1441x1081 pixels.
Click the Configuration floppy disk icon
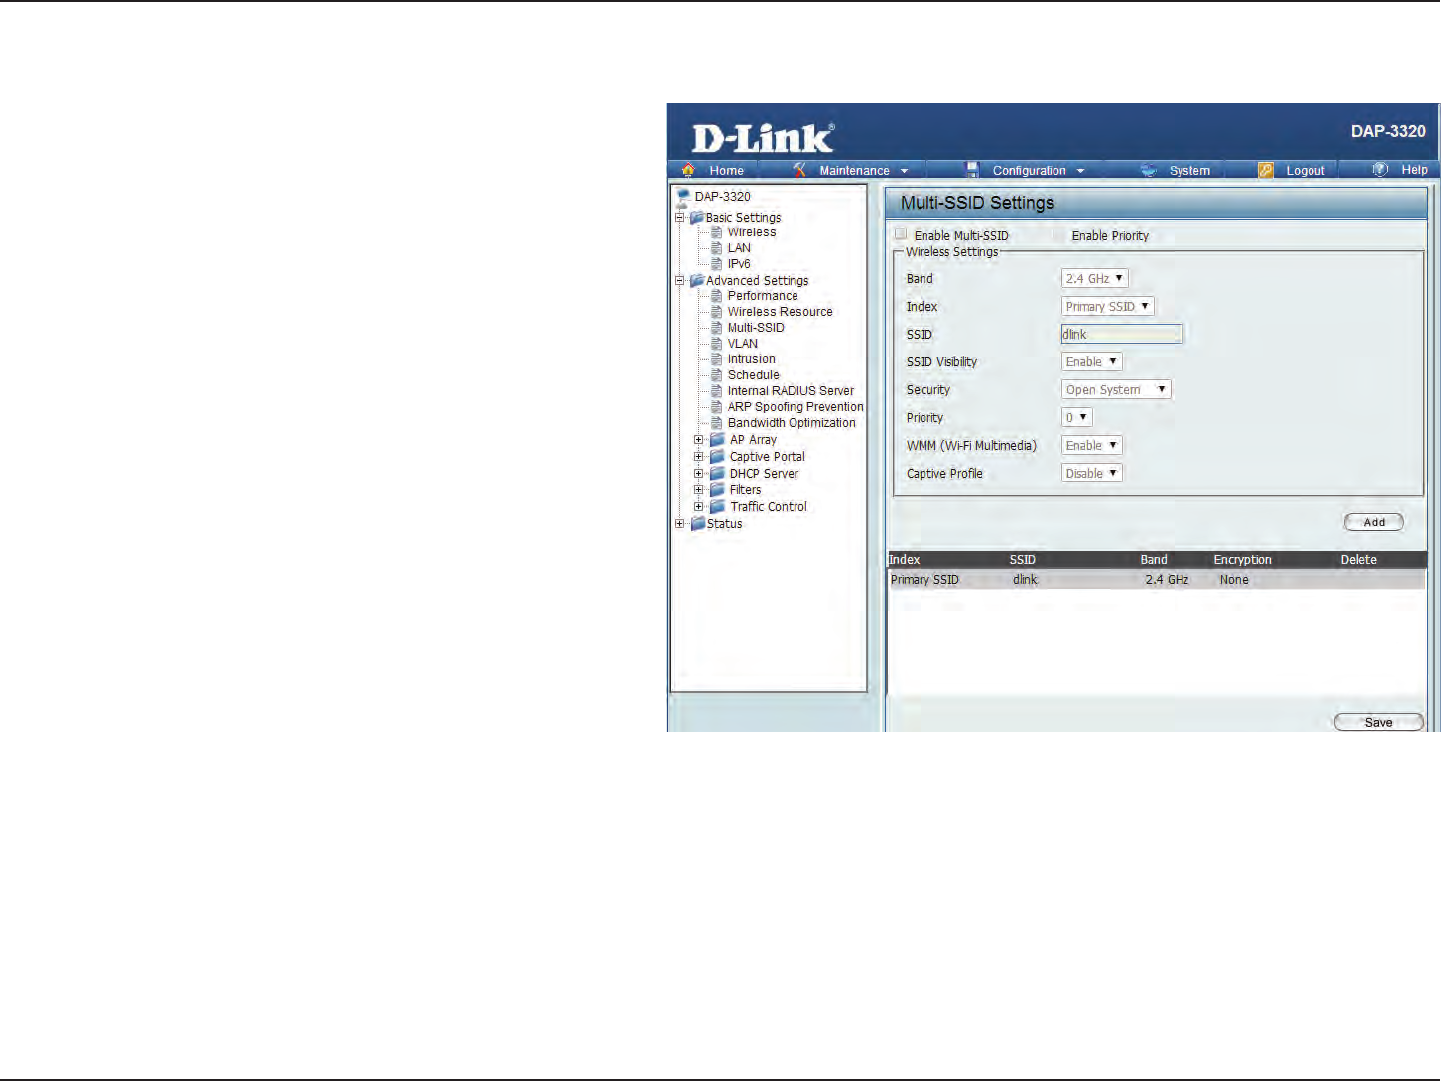(972, 170)
